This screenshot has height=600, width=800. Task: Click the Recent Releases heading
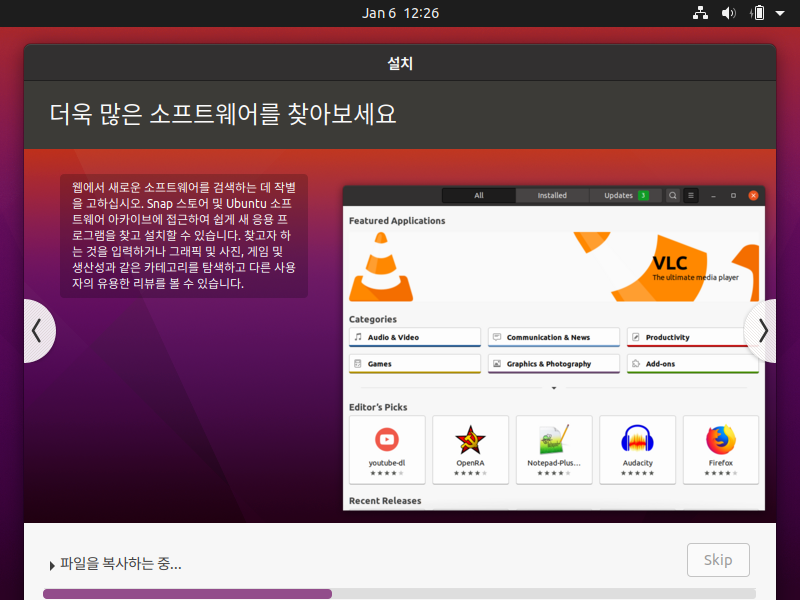pyautogui.click(x=385, y=501)
